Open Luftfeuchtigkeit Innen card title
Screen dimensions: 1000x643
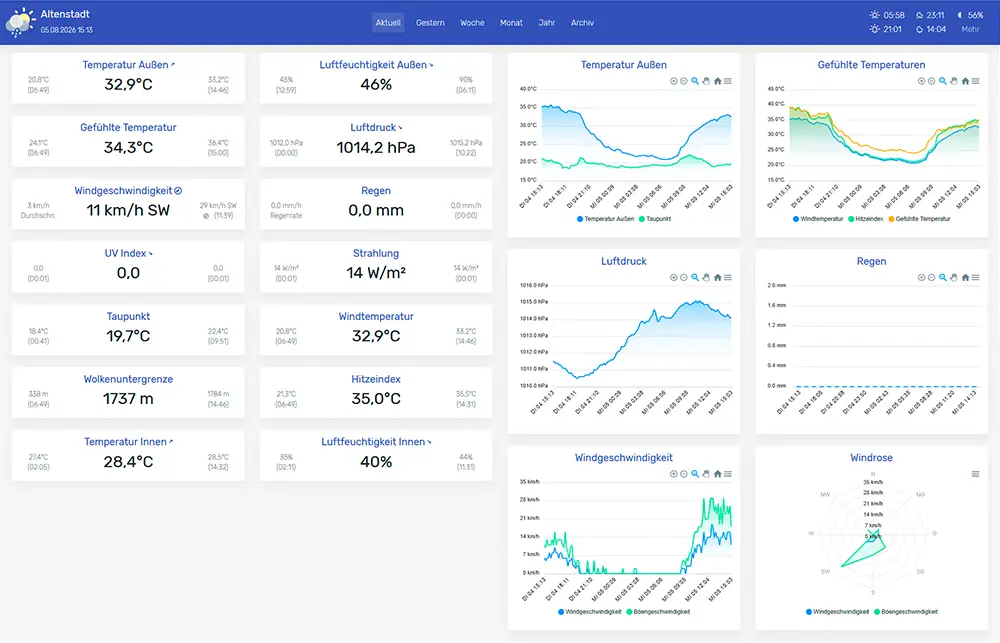376,441
